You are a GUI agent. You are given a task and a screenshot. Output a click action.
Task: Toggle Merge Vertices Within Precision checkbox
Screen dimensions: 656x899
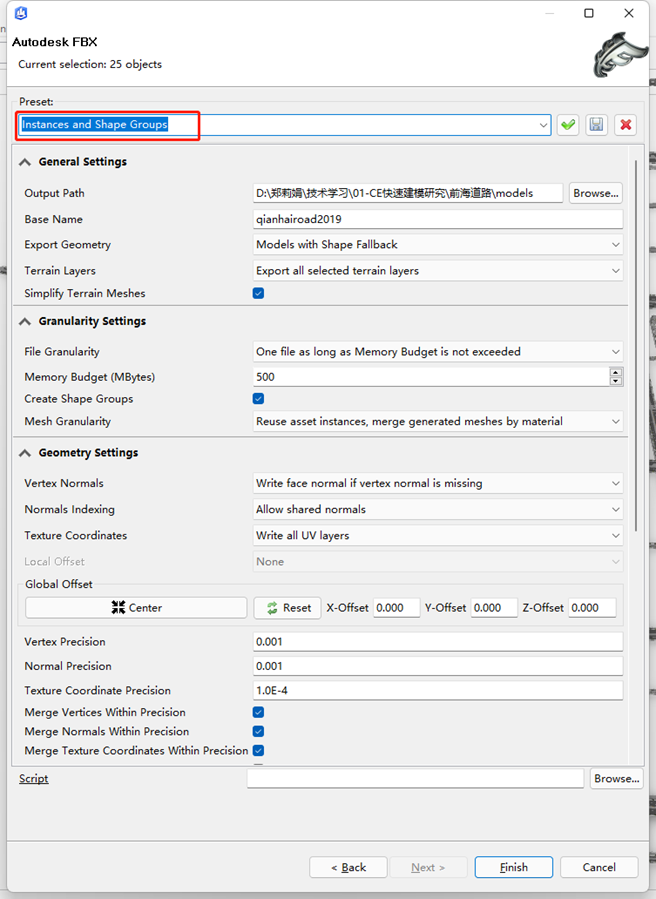point(259,712)
